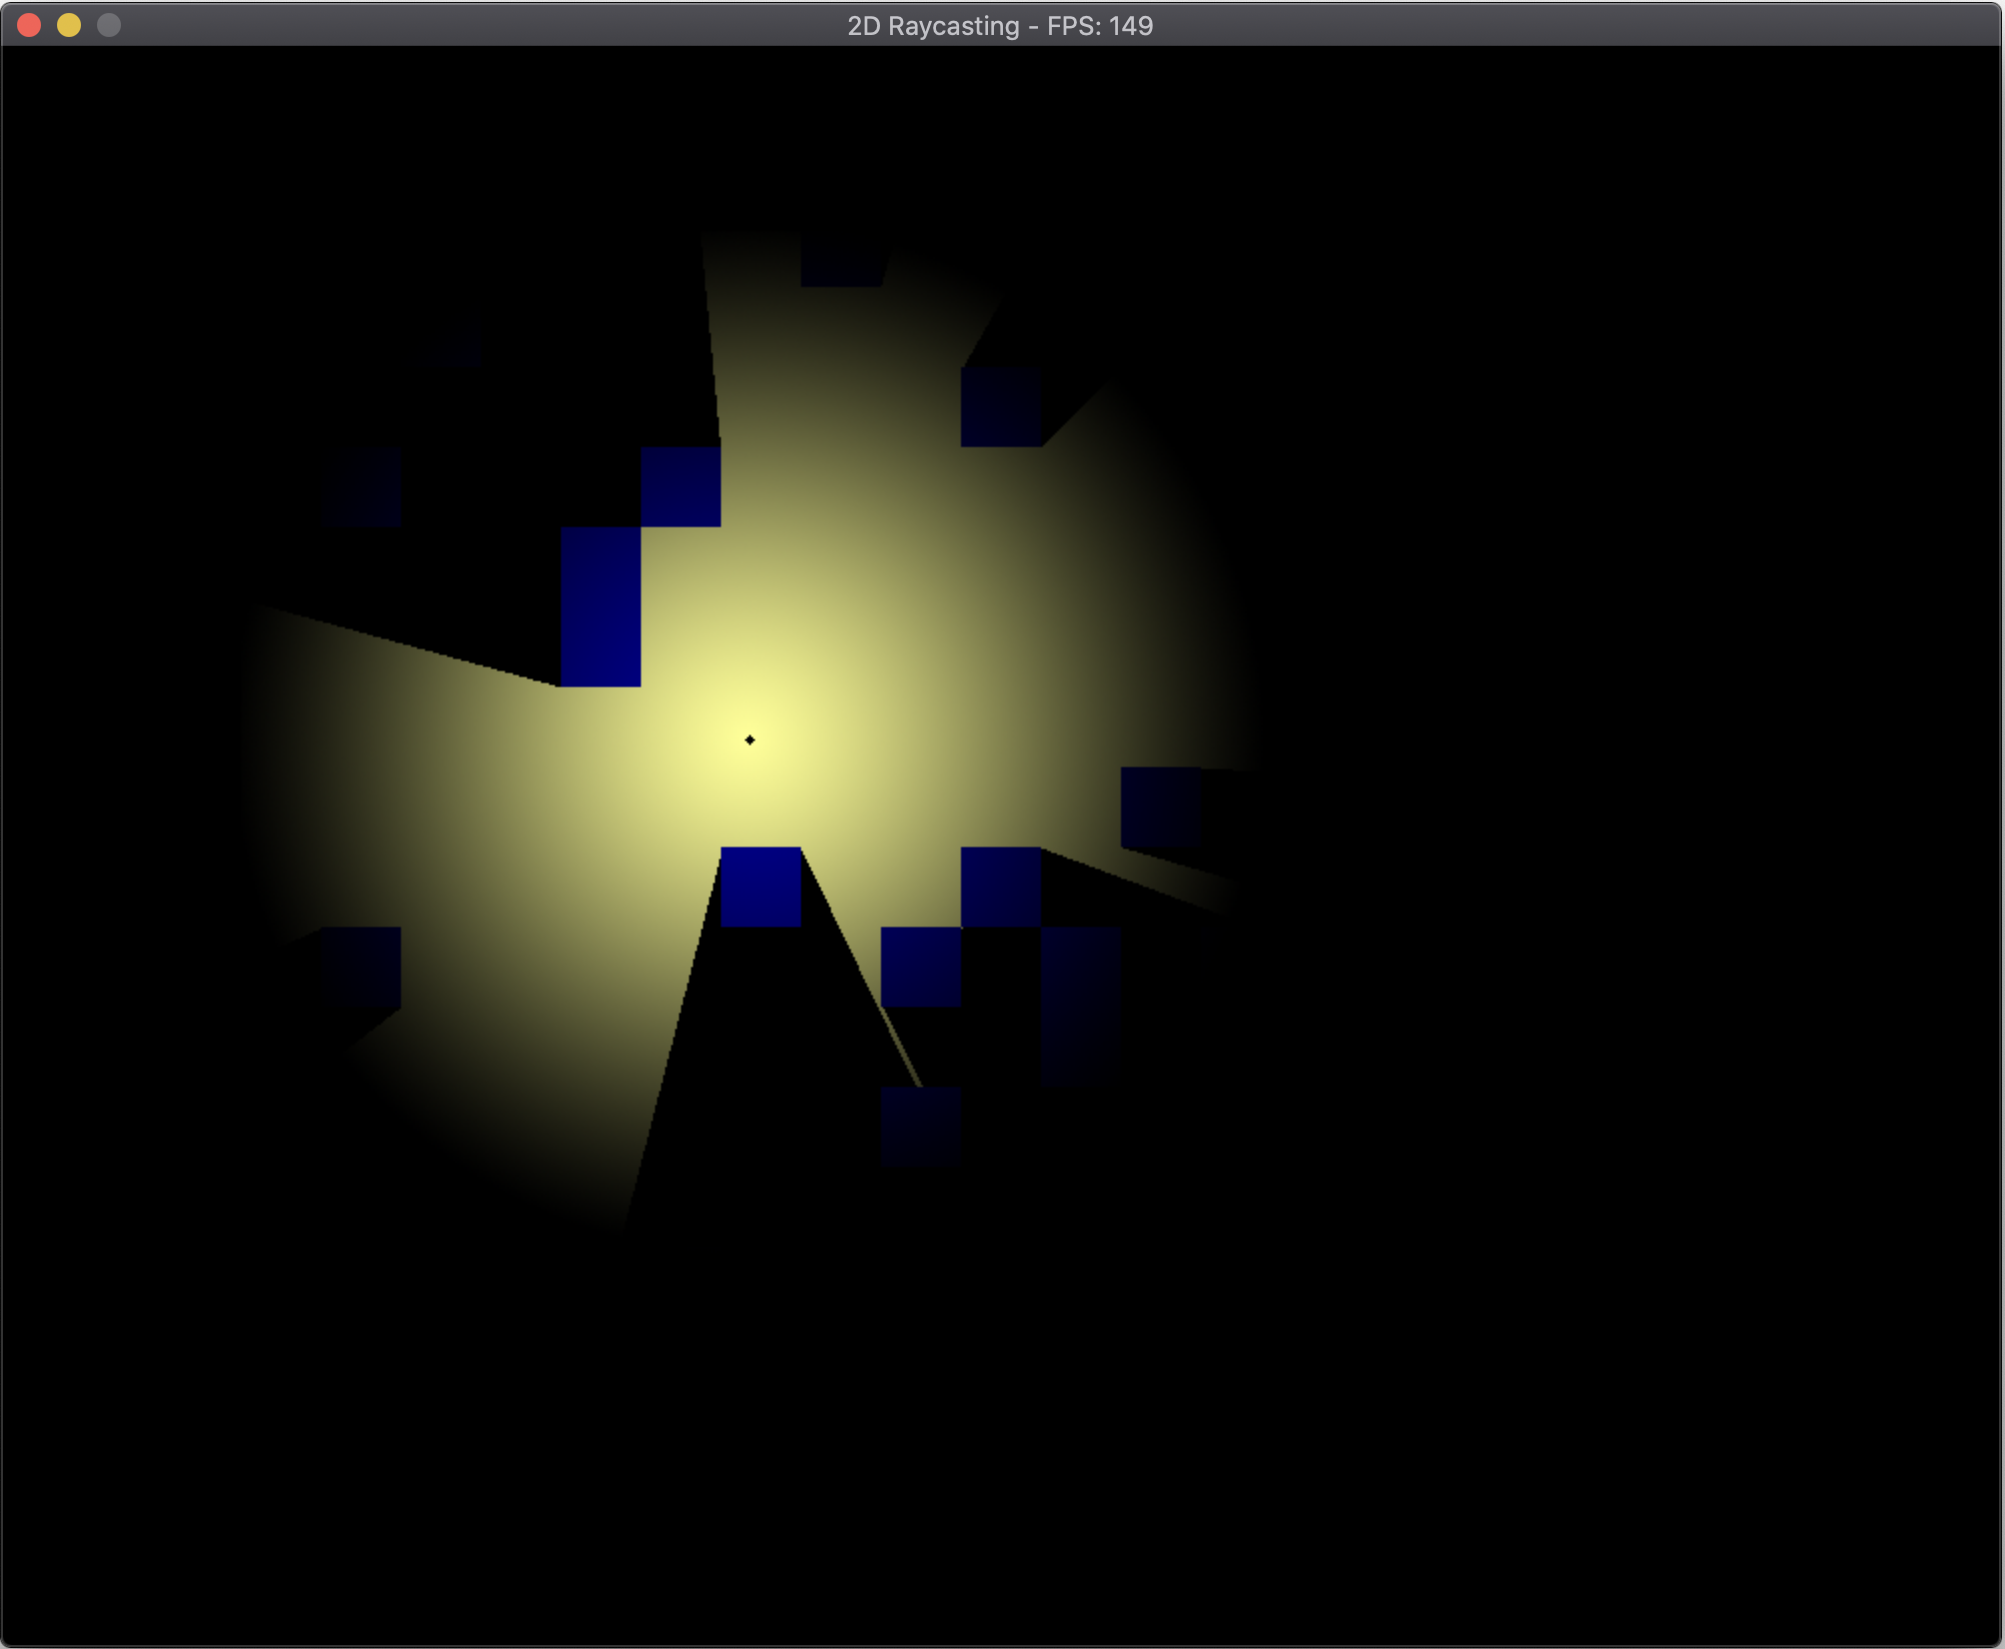Minimize the window with yellow button

tap(69, 25)
